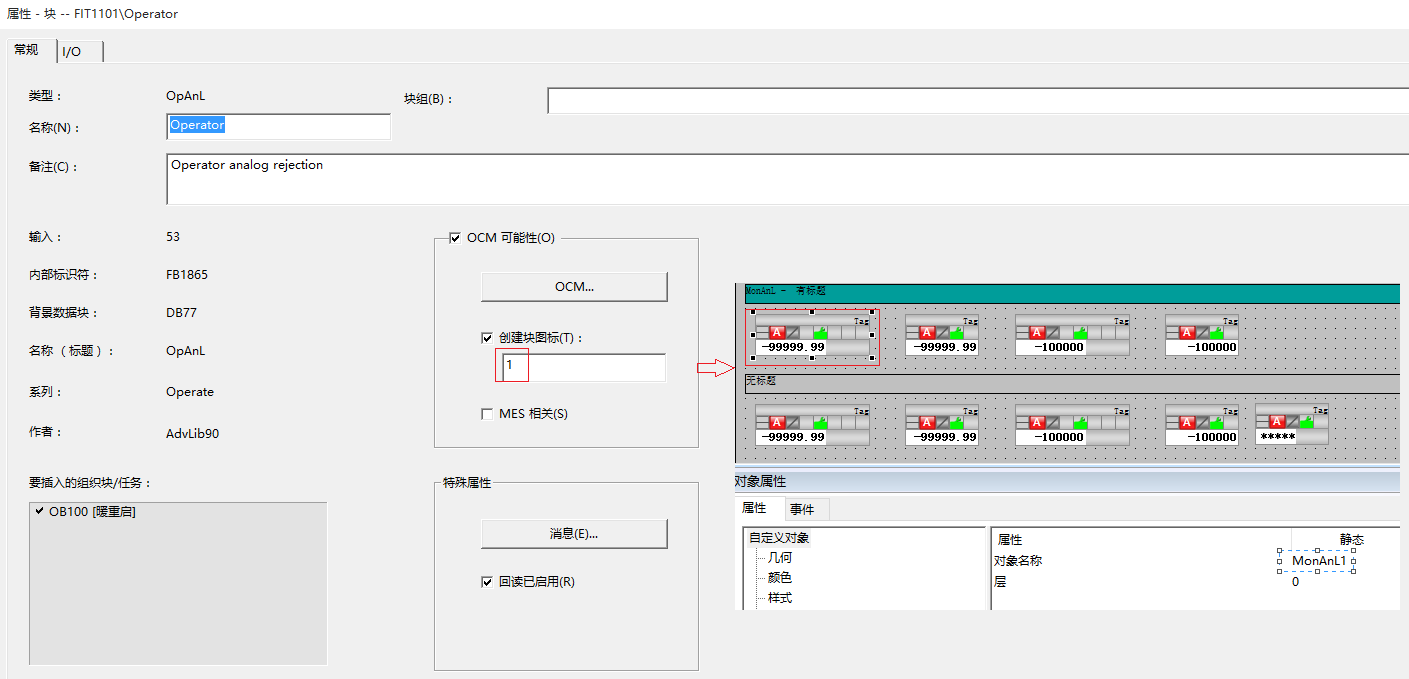Select the top-left selected MonAnL block icon
Screen dimensions: 1409x679
pyautogui.click(x=812, y=336)
